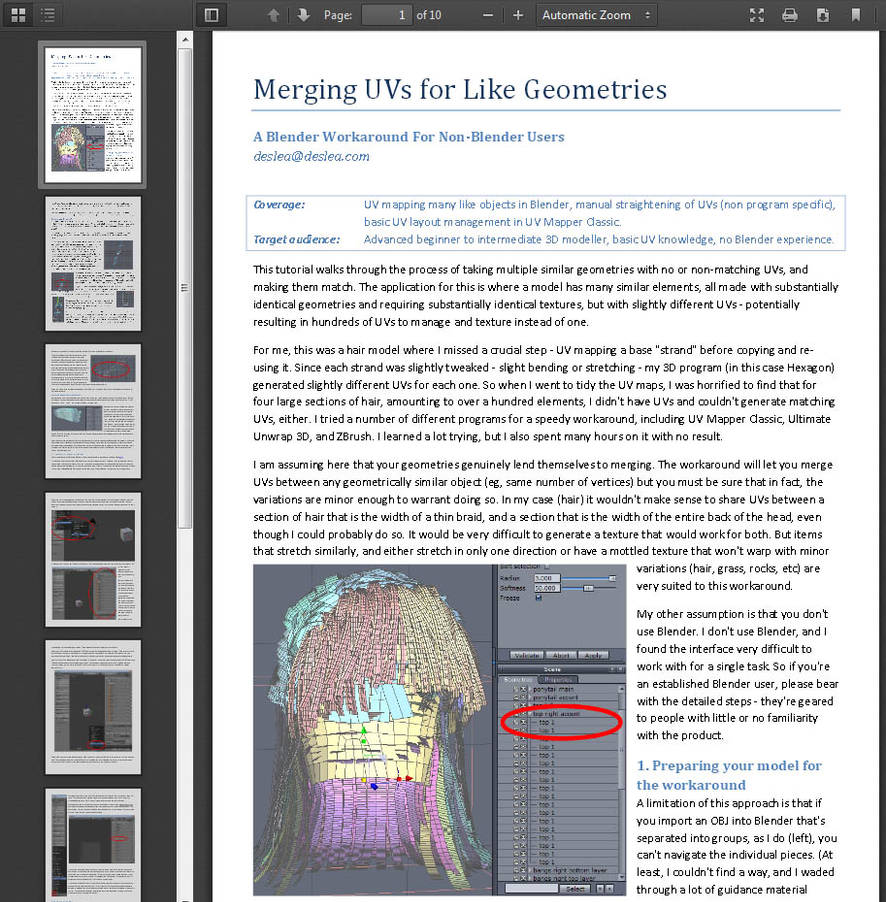Toggle the navigation sidebar panel
This screenshot has height=902, width=886.
coord(211,15)
